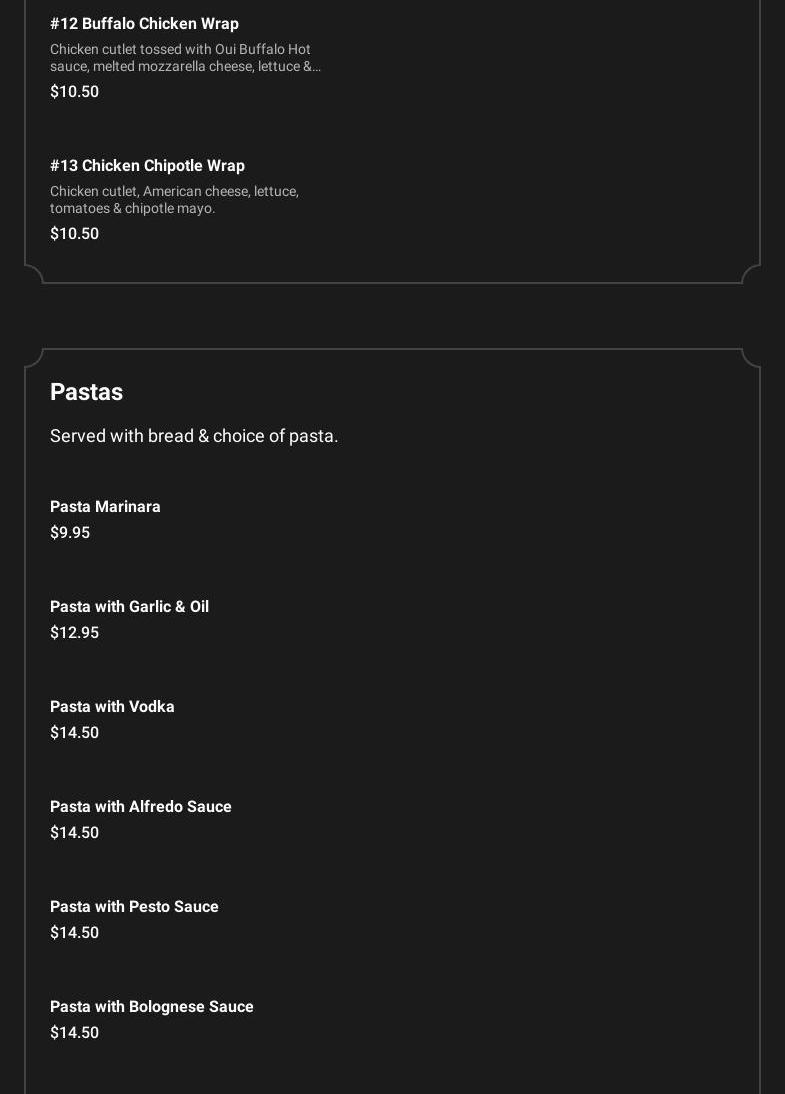Click the $14.50 price under Bolognese Sauce
Image resolution: width=785 pixels, height=1094 pixels.
tap(74, 1033)
